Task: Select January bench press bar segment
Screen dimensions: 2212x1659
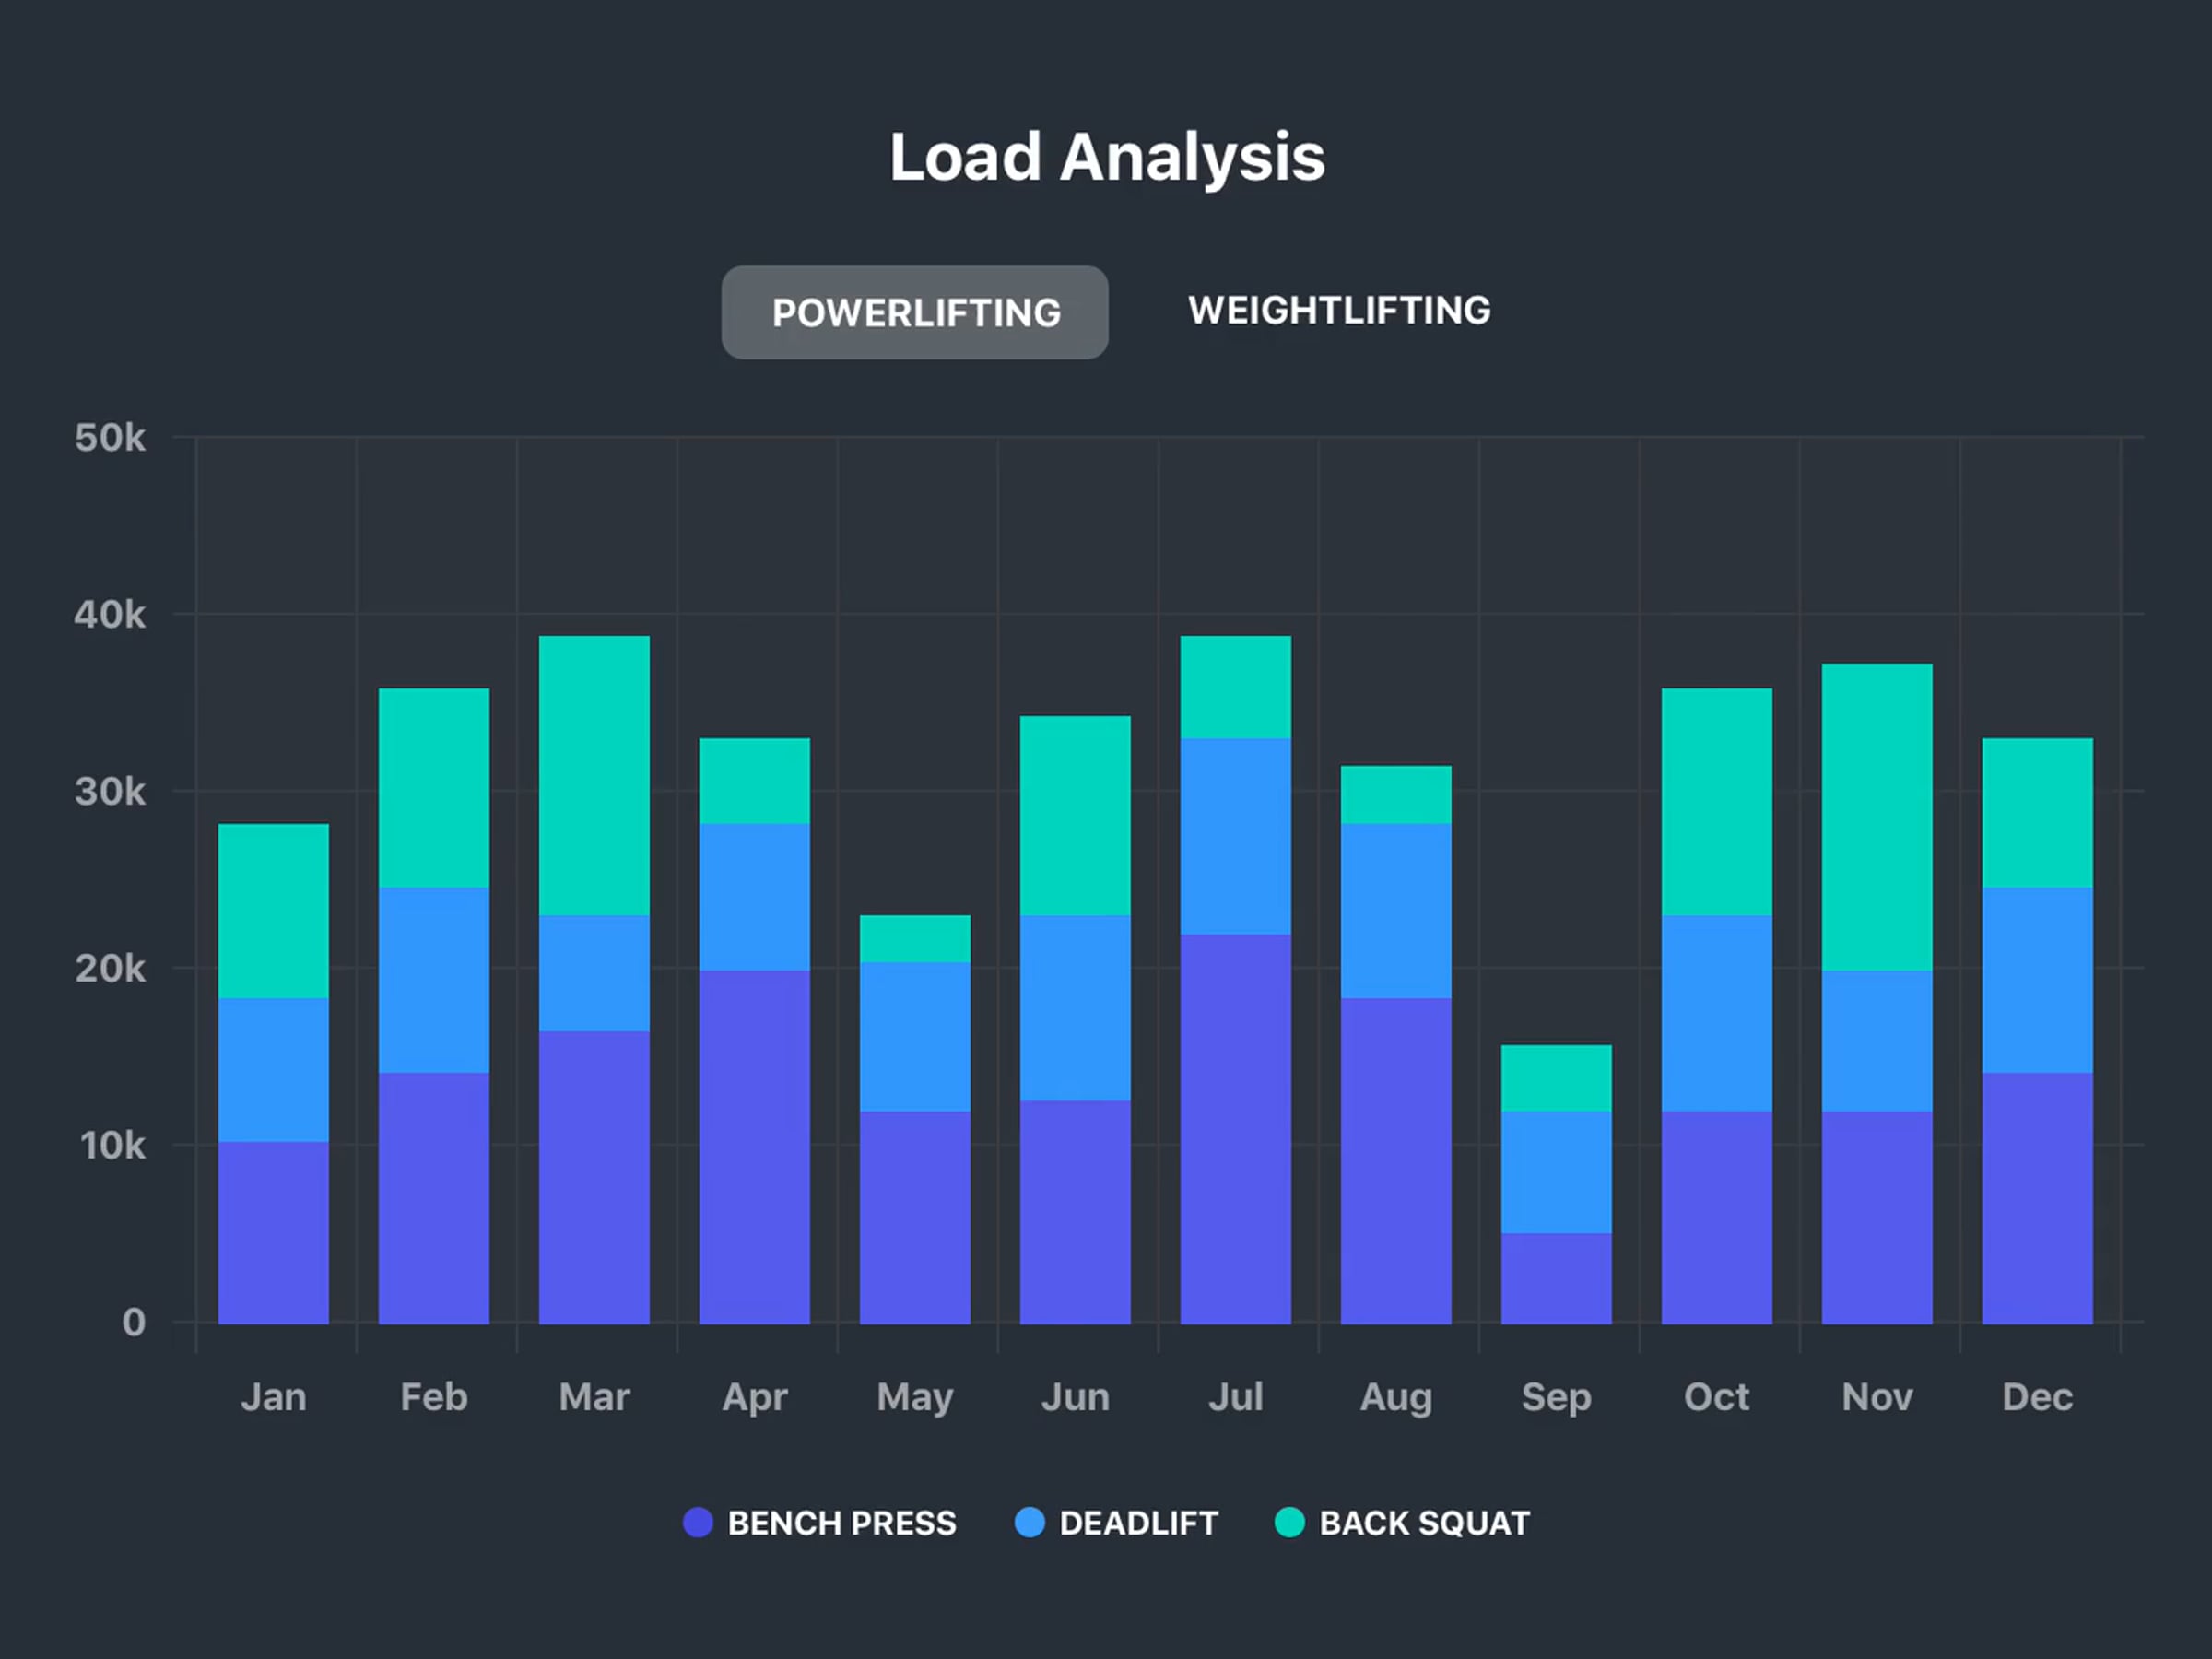Action: [x=273, y=1232]
